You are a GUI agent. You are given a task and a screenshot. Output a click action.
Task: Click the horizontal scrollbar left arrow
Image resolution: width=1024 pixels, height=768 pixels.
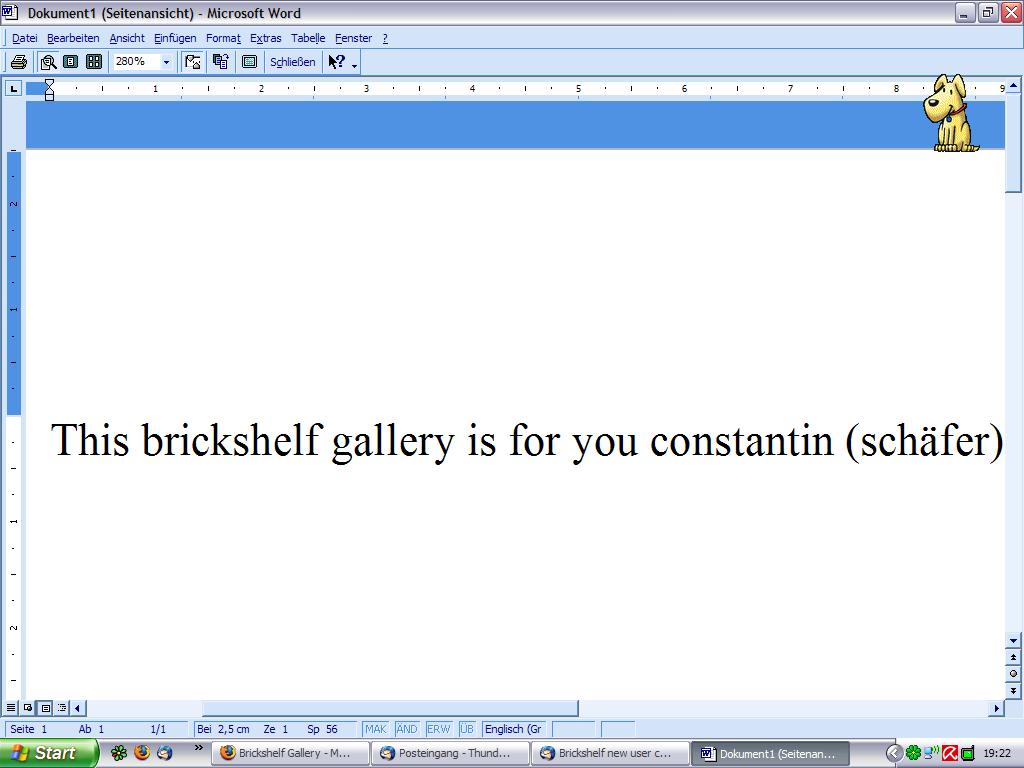point(78,708)
